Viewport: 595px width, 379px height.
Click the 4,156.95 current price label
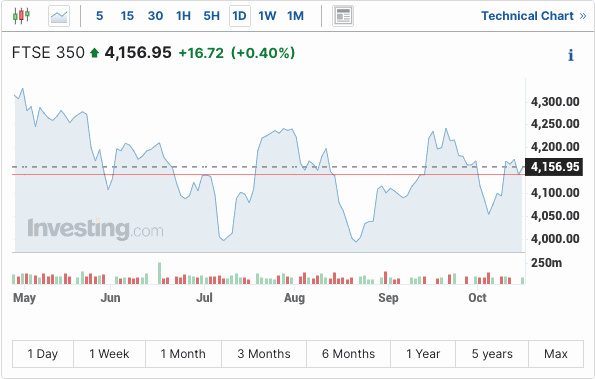tap(554, 167)
